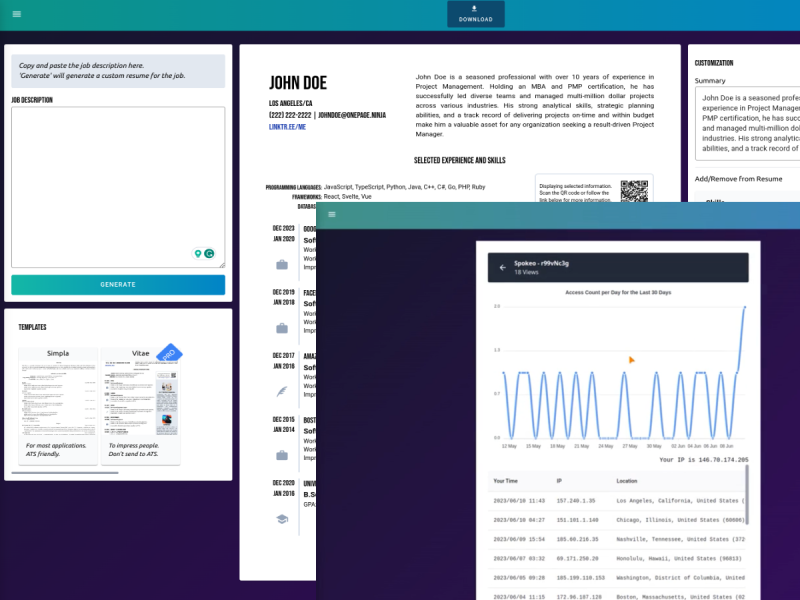Click the Summary text field in Customization

click(747, 123)
